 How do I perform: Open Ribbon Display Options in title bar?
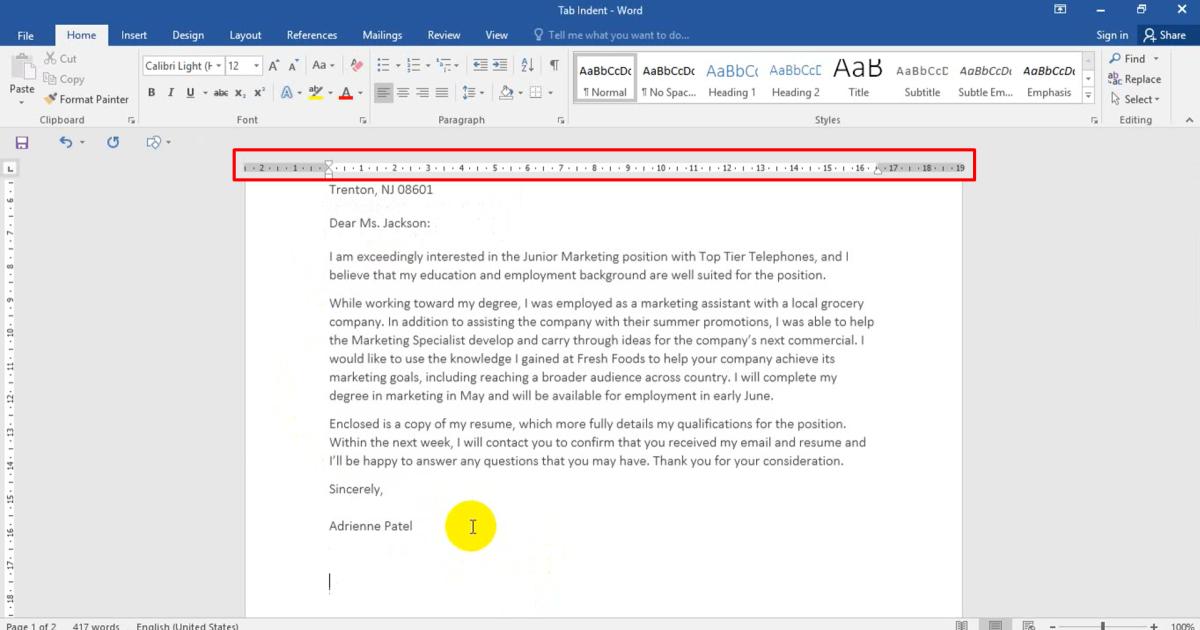pos(1060,9)
